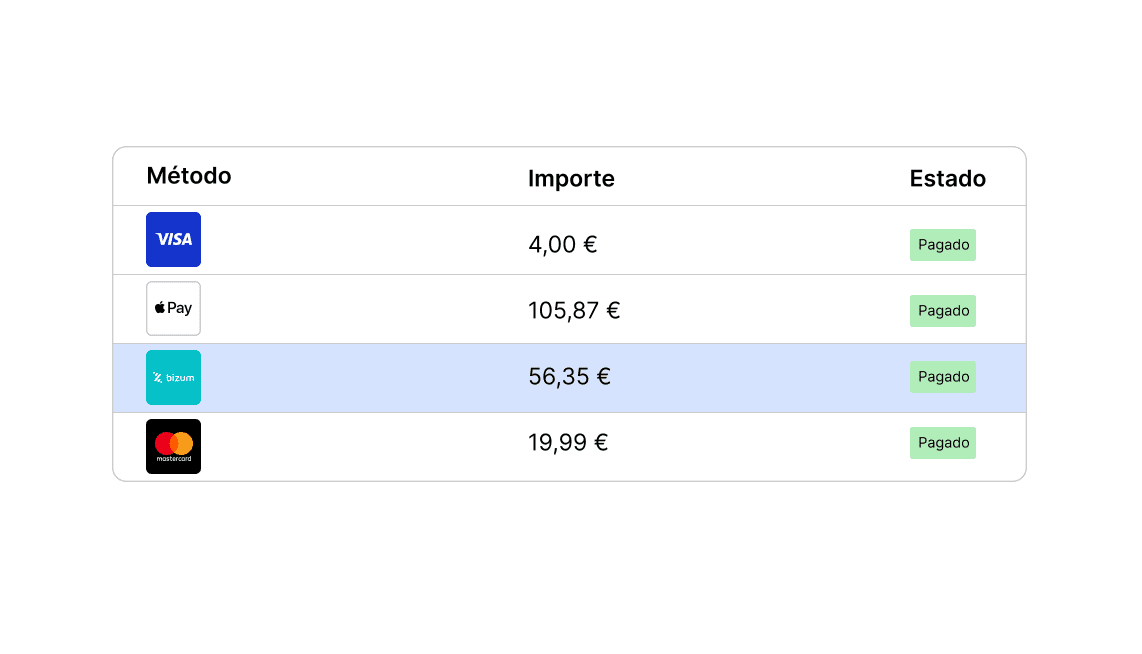
Task: Select blank space between 4,00 € and Pagado
Action: click(x=750, y=244)
